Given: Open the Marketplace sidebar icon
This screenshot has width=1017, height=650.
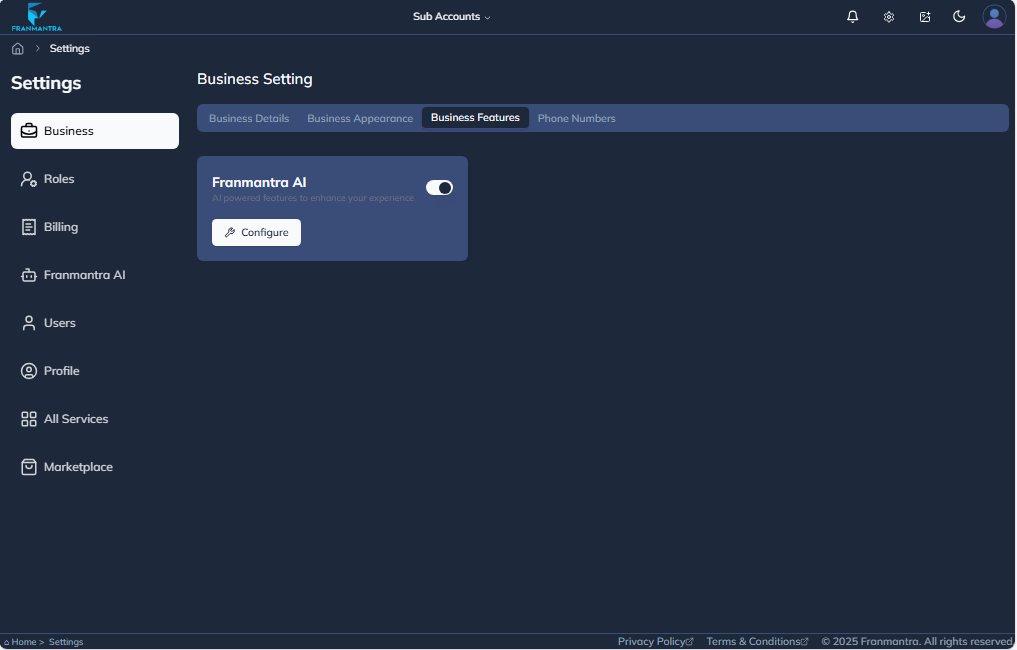Looking at the screenshot, I should (27, 466).
